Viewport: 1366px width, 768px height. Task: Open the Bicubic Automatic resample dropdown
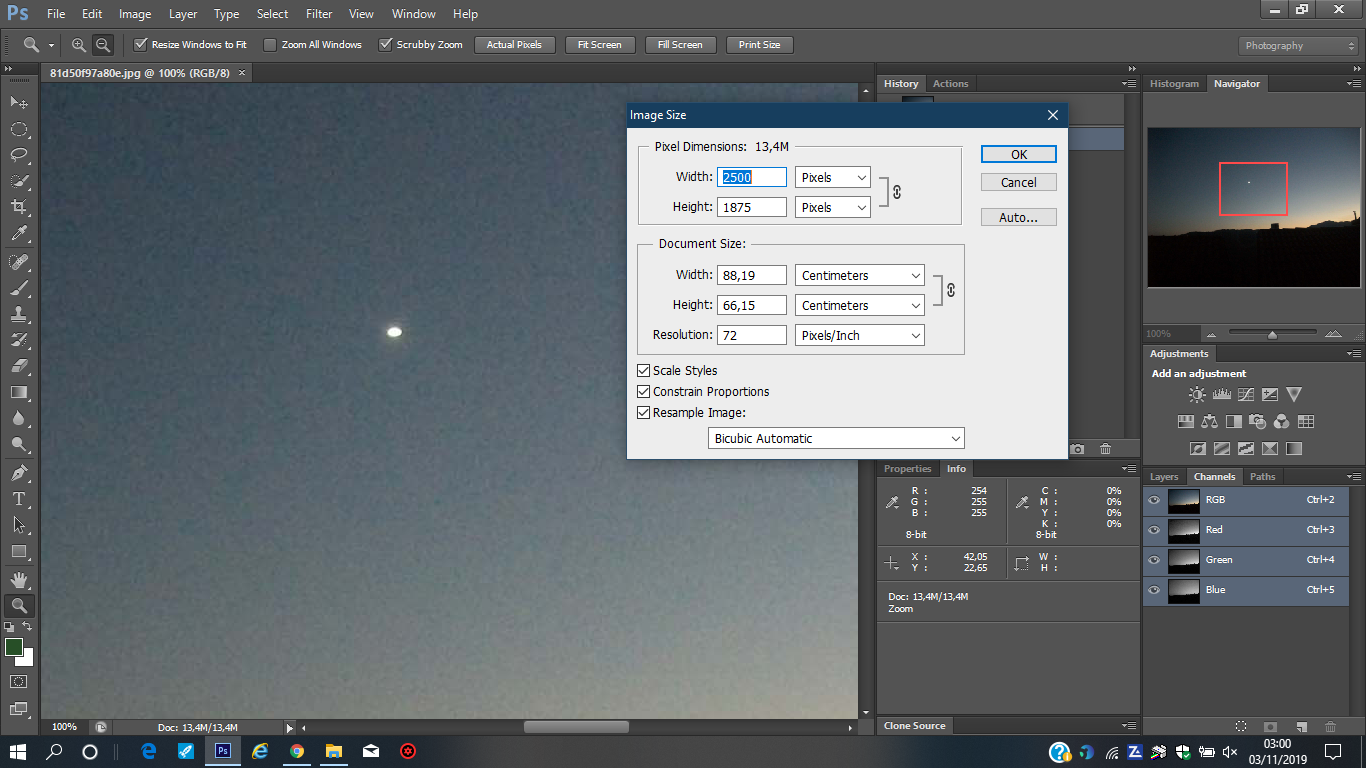click(835, 439)
